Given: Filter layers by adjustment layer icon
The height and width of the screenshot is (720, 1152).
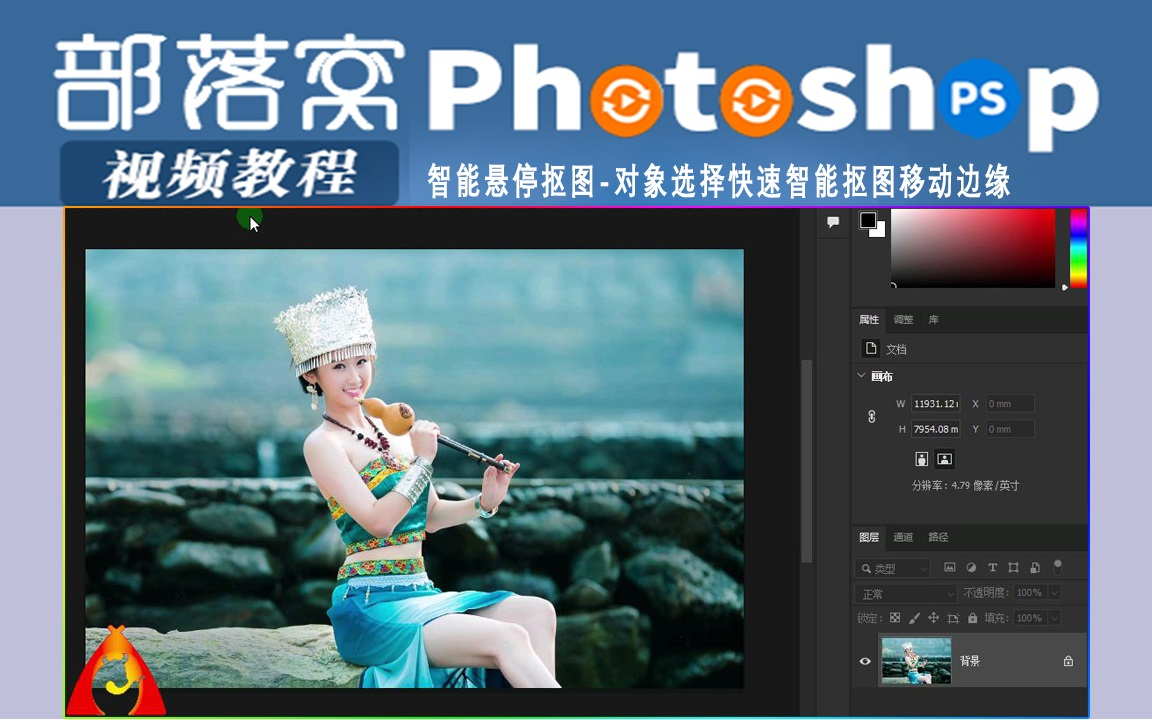Looking at the screenshot, I should (x=971, y=567).
